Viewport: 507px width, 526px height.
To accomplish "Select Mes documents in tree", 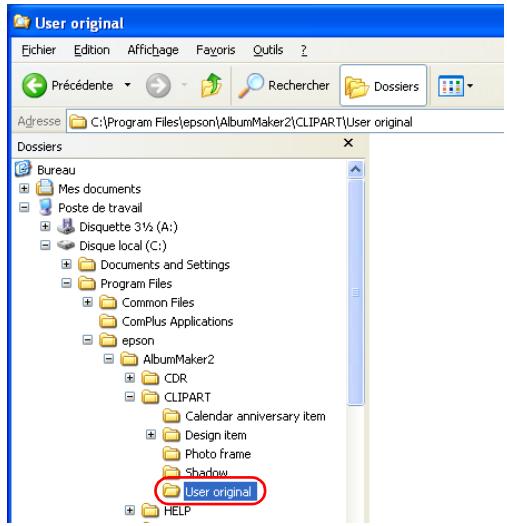I will click(x=99, y=189).
